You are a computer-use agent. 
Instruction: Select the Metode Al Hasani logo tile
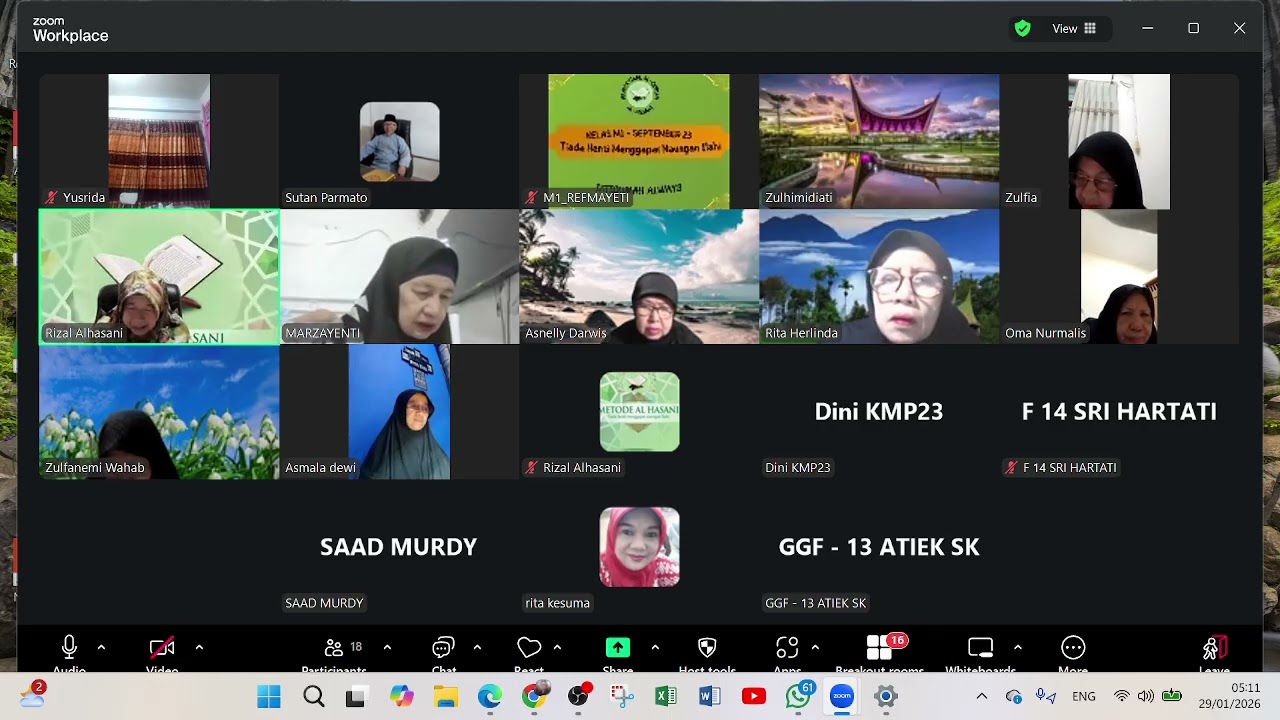coord(639,412)
